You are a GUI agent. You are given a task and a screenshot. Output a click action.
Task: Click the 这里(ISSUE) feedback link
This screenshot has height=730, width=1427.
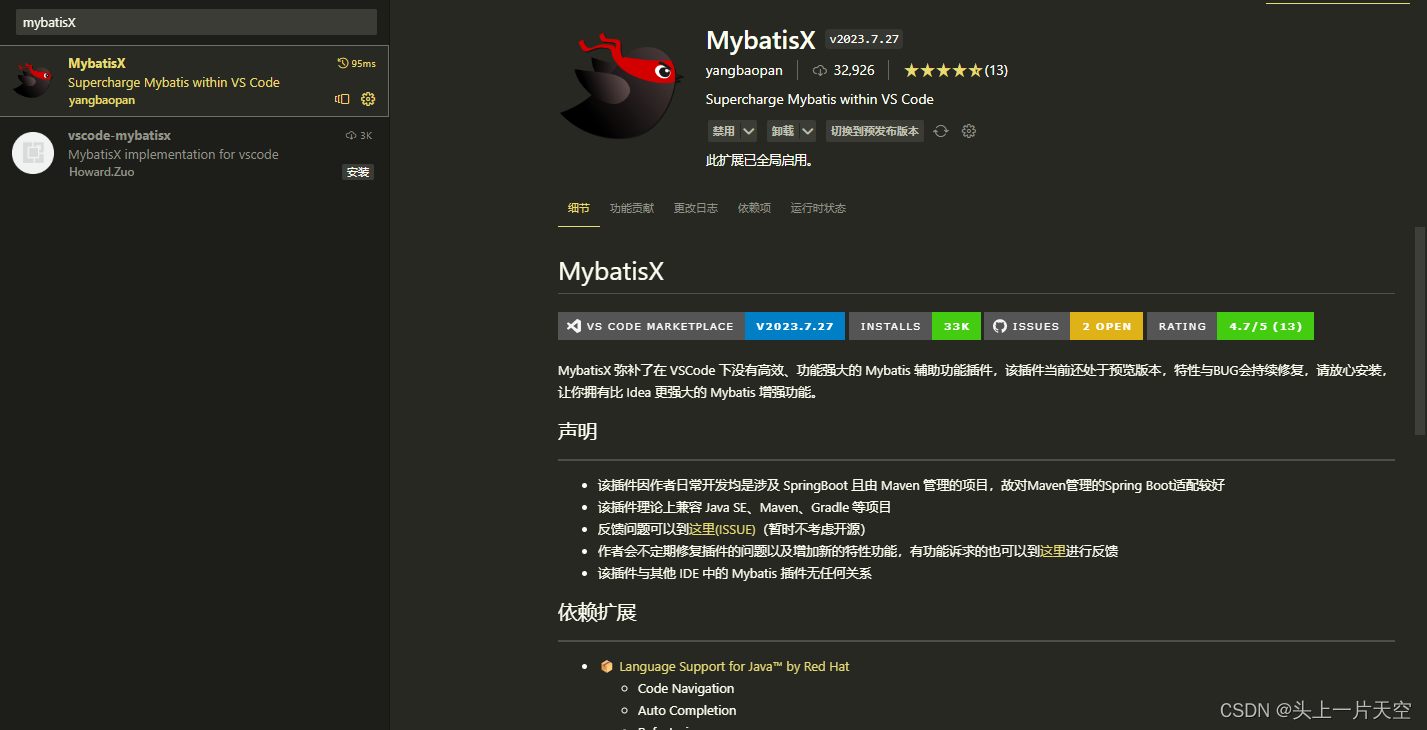click(722, 529)
